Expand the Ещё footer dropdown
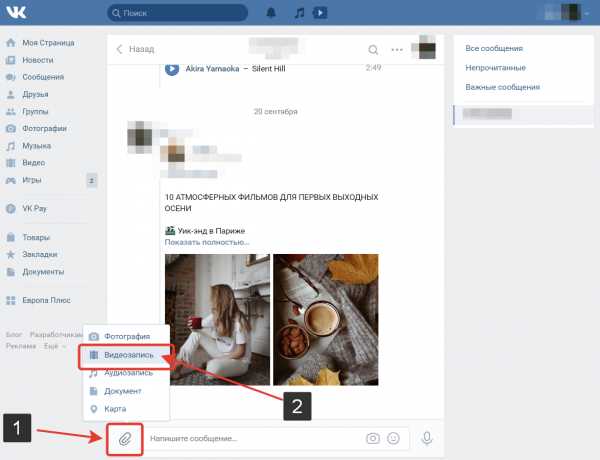Image resolution: width=600 pixels, height=460 pixels. tap(55, 346)
